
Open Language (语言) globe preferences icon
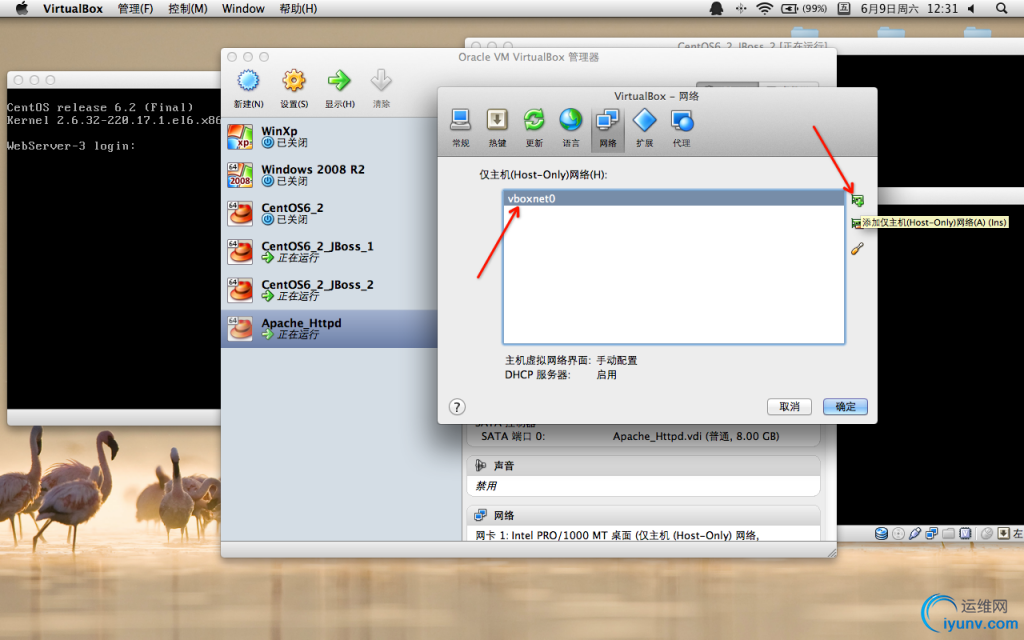point(571,121)
